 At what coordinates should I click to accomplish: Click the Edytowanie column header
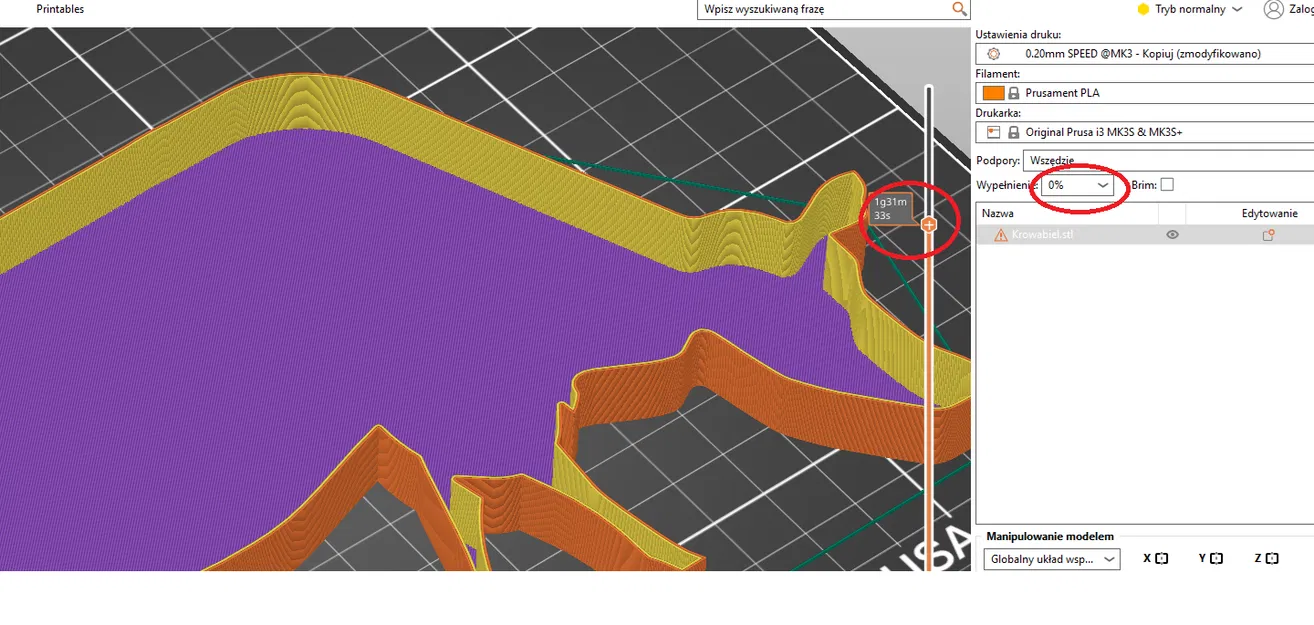tap(1270, 213)
